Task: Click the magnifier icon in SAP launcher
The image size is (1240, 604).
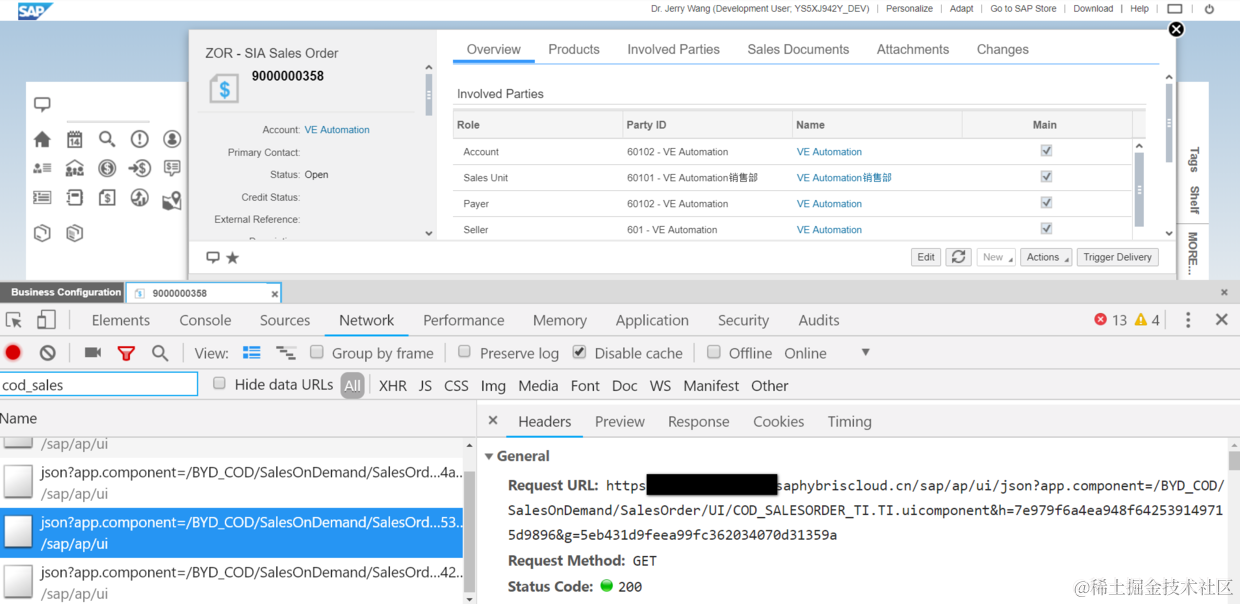Action: (x=107, y=139)
